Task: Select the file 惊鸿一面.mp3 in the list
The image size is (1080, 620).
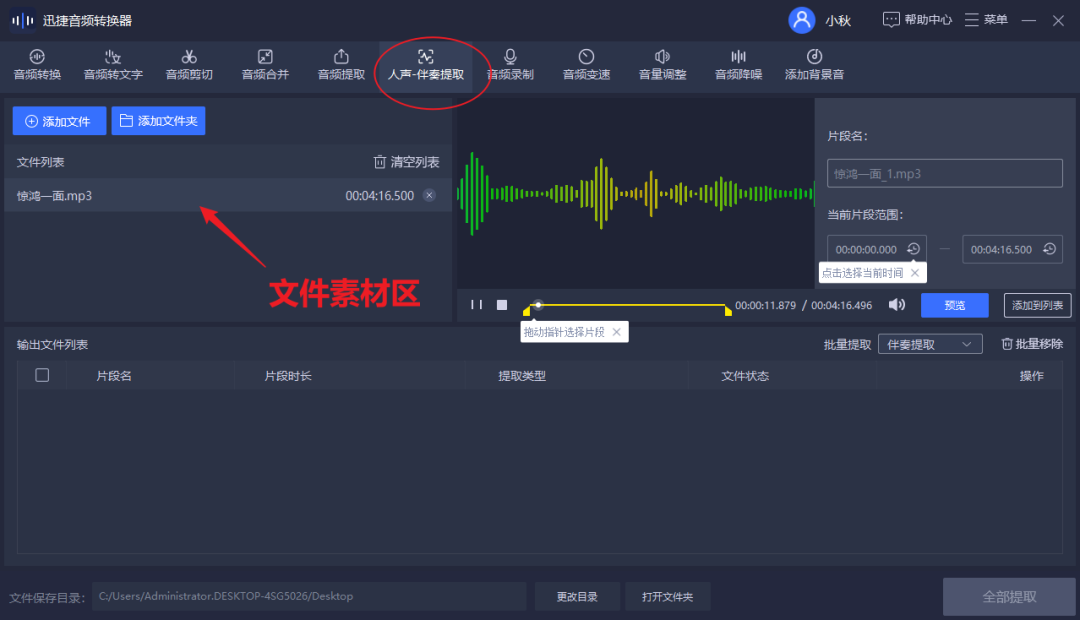Action: [228, 196]
